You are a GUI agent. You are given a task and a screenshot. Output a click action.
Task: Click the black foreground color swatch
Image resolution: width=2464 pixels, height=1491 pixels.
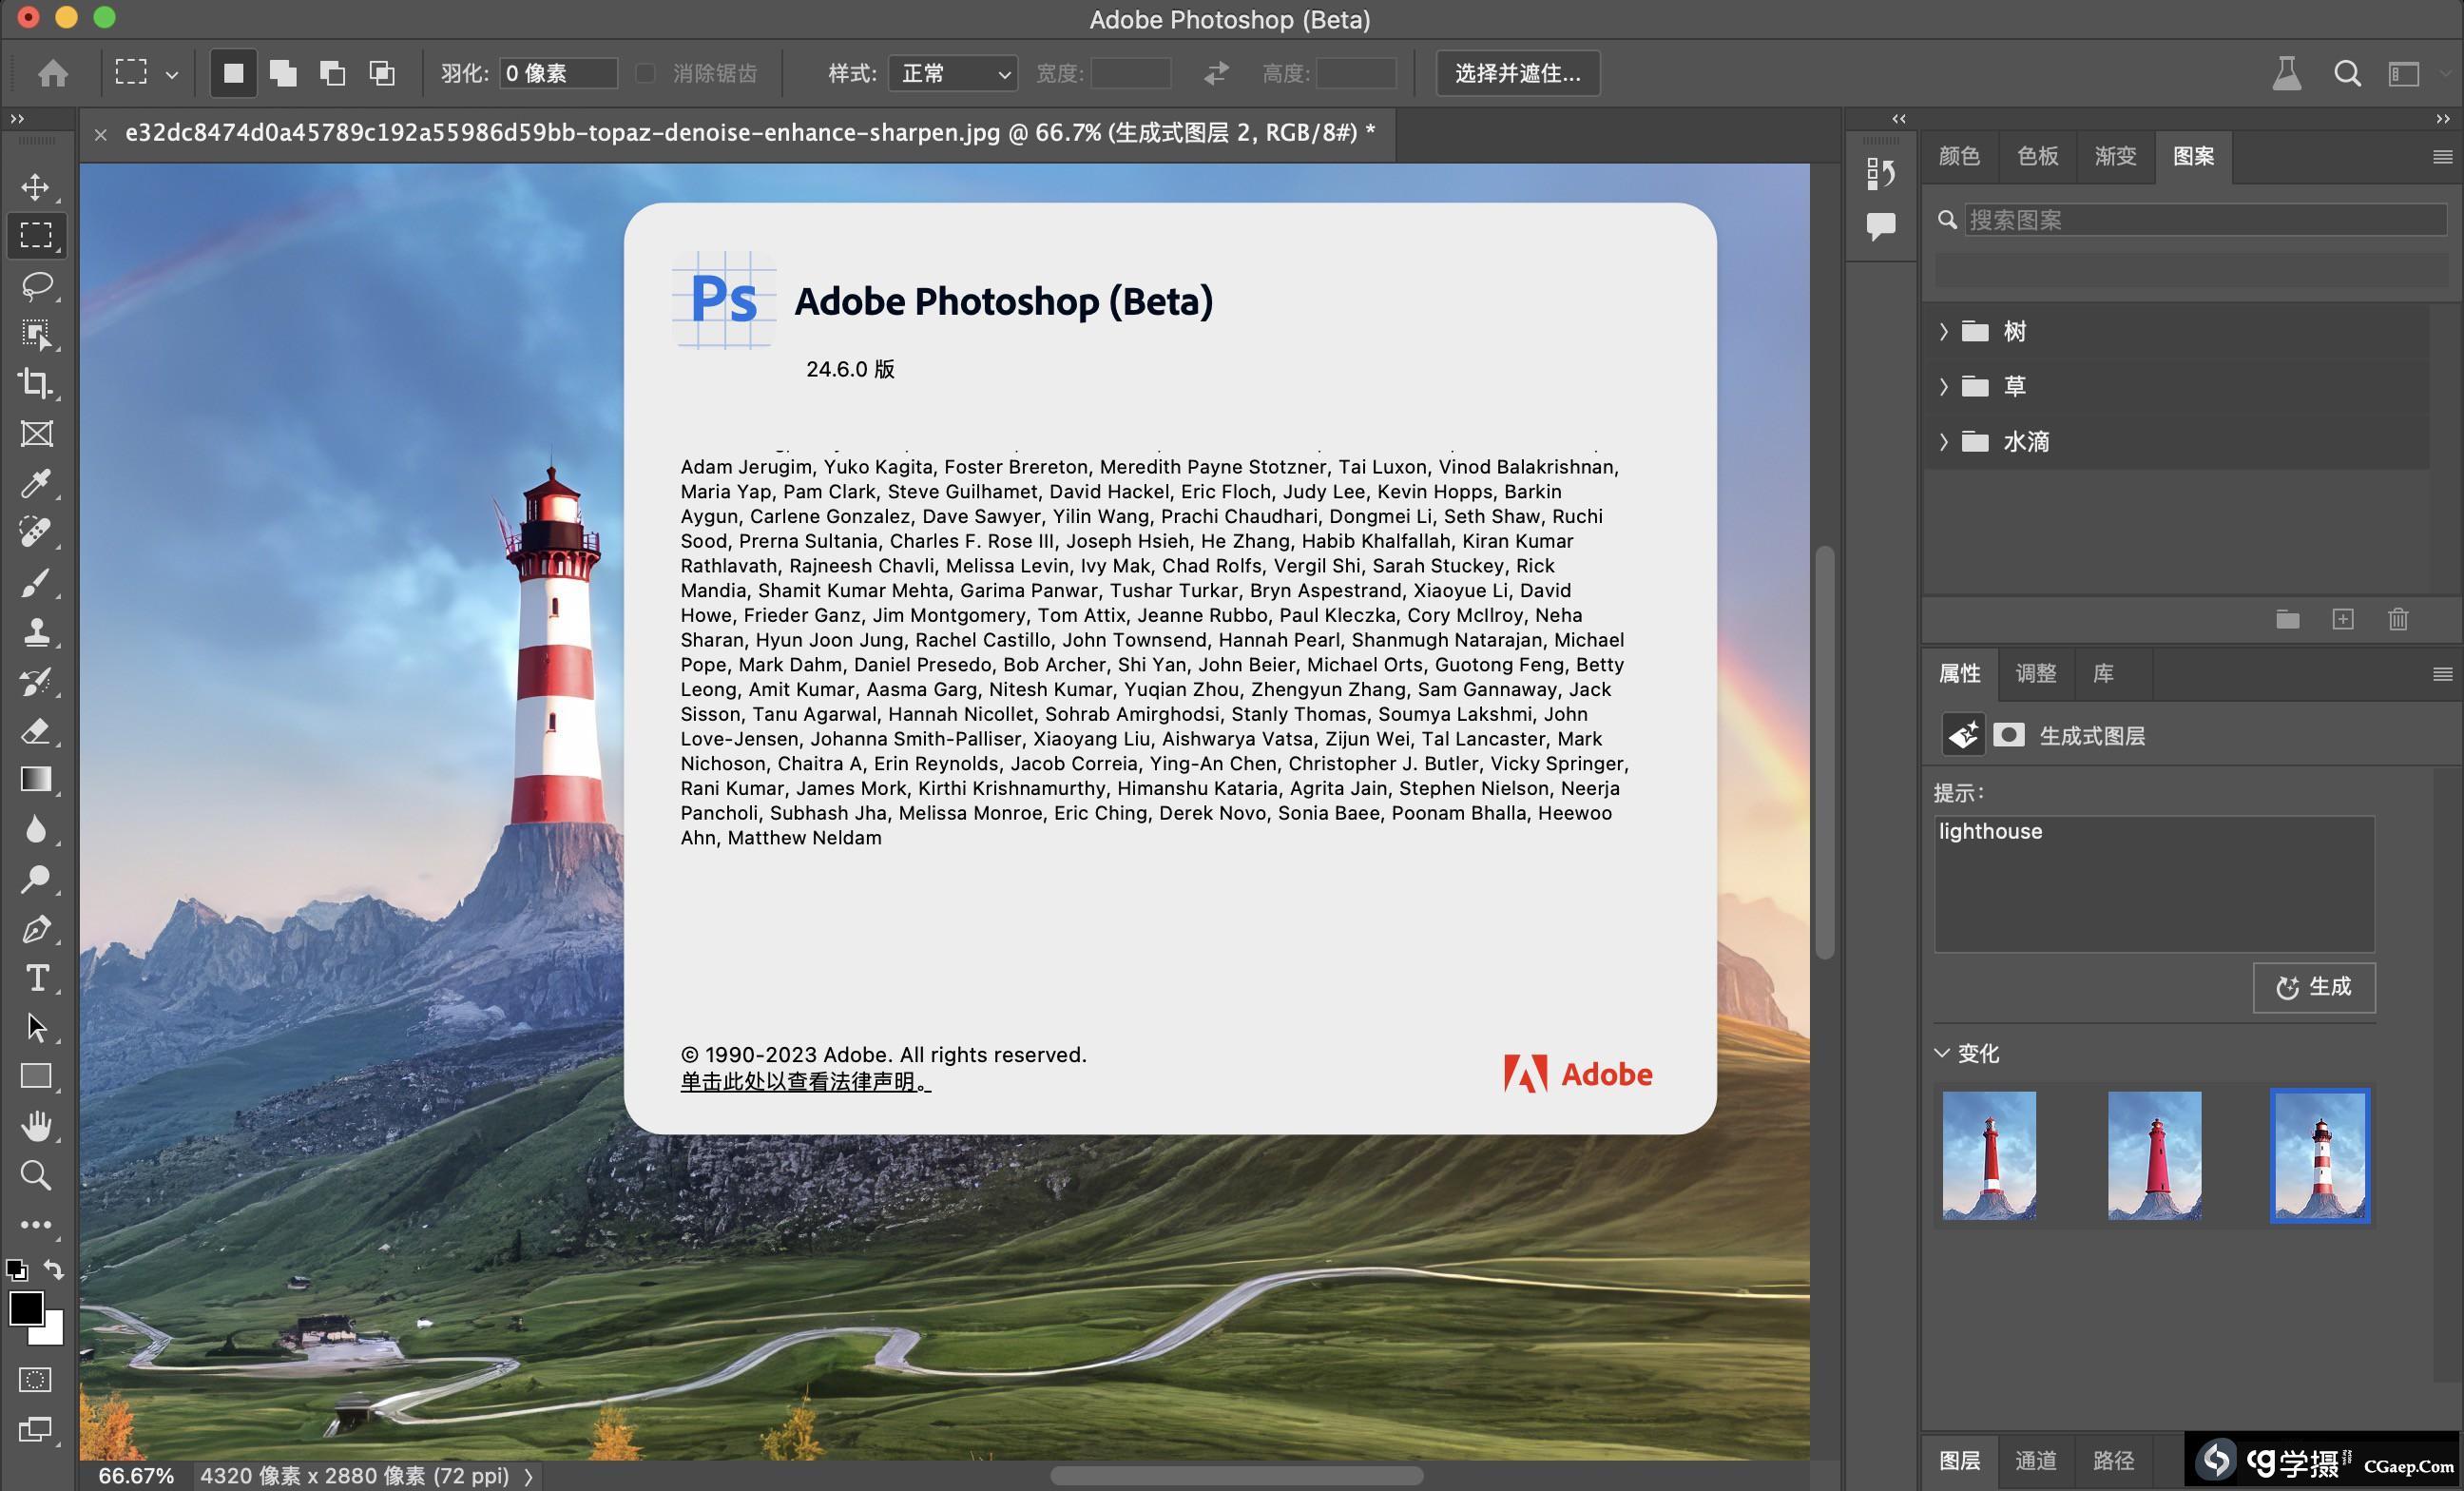pos(24,1307)
